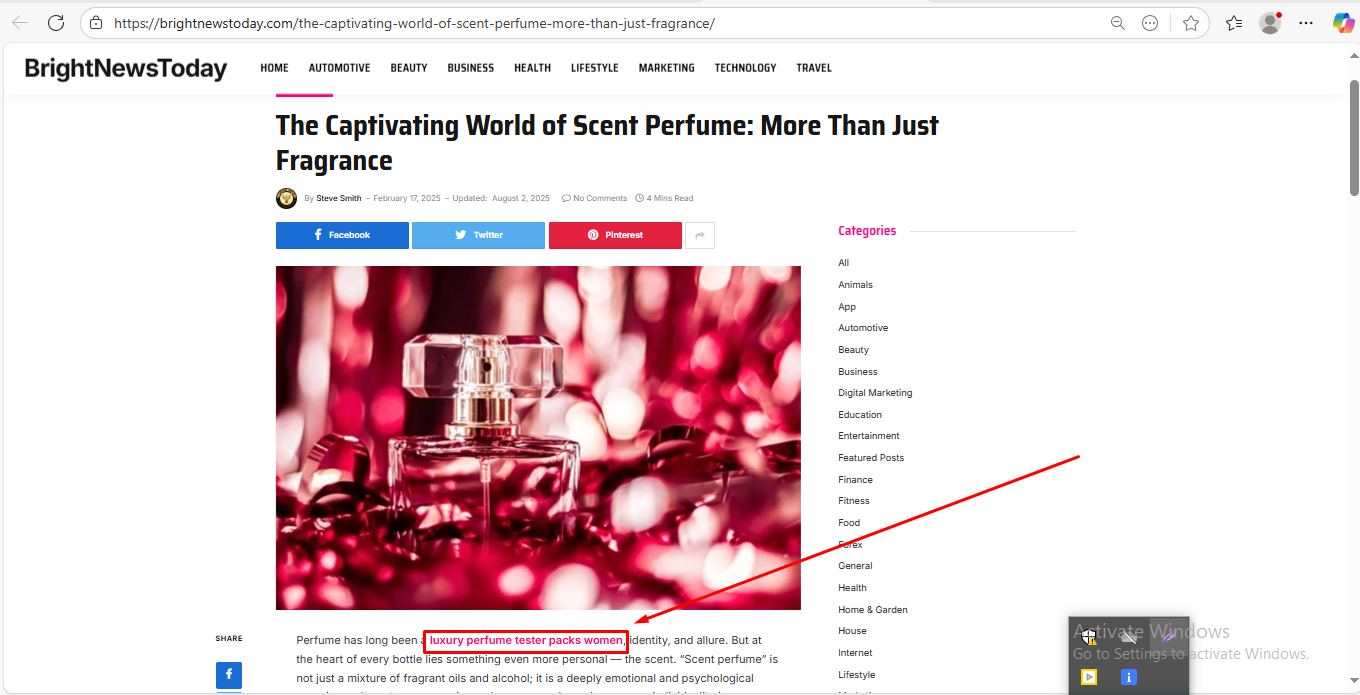Open the site information lock icon

click(x=96, y=23)
